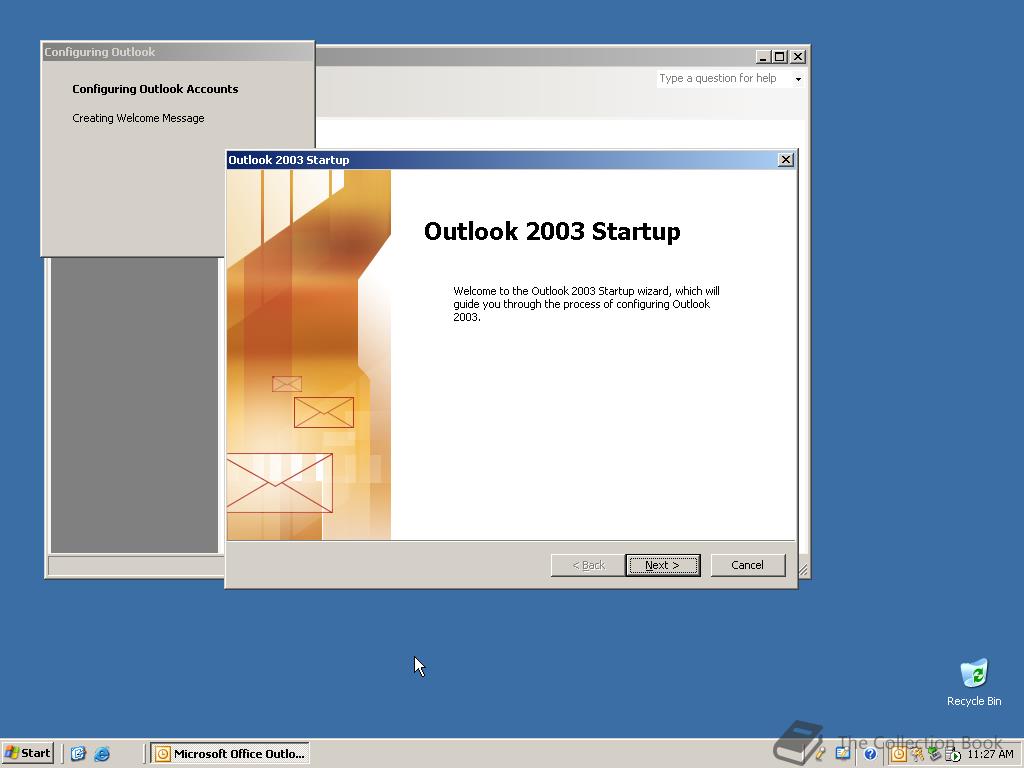Image resolution: width=1024 pixels, height=768 pixels.
Task: Click the welcome paragraph text in the wizard
Action: click(586, 304)
